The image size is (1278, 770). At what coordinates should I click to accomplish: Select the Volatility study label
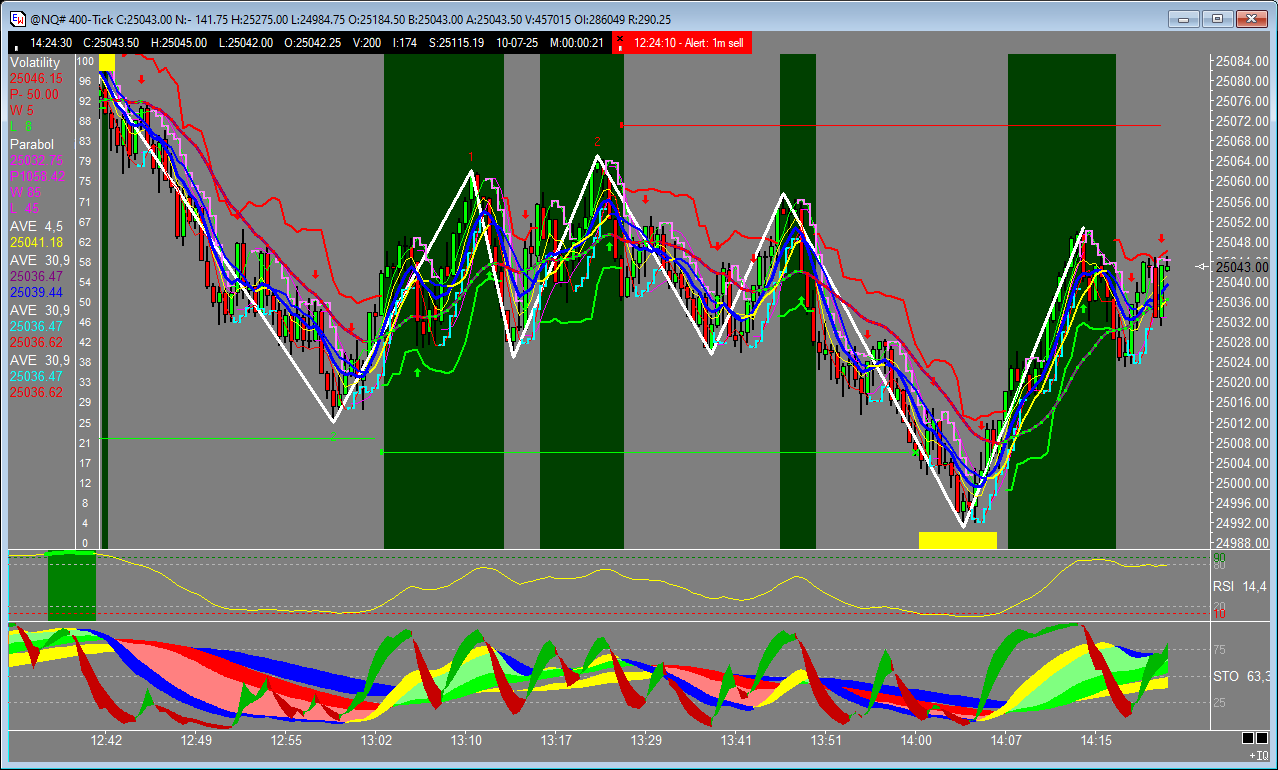click(35, 62)
